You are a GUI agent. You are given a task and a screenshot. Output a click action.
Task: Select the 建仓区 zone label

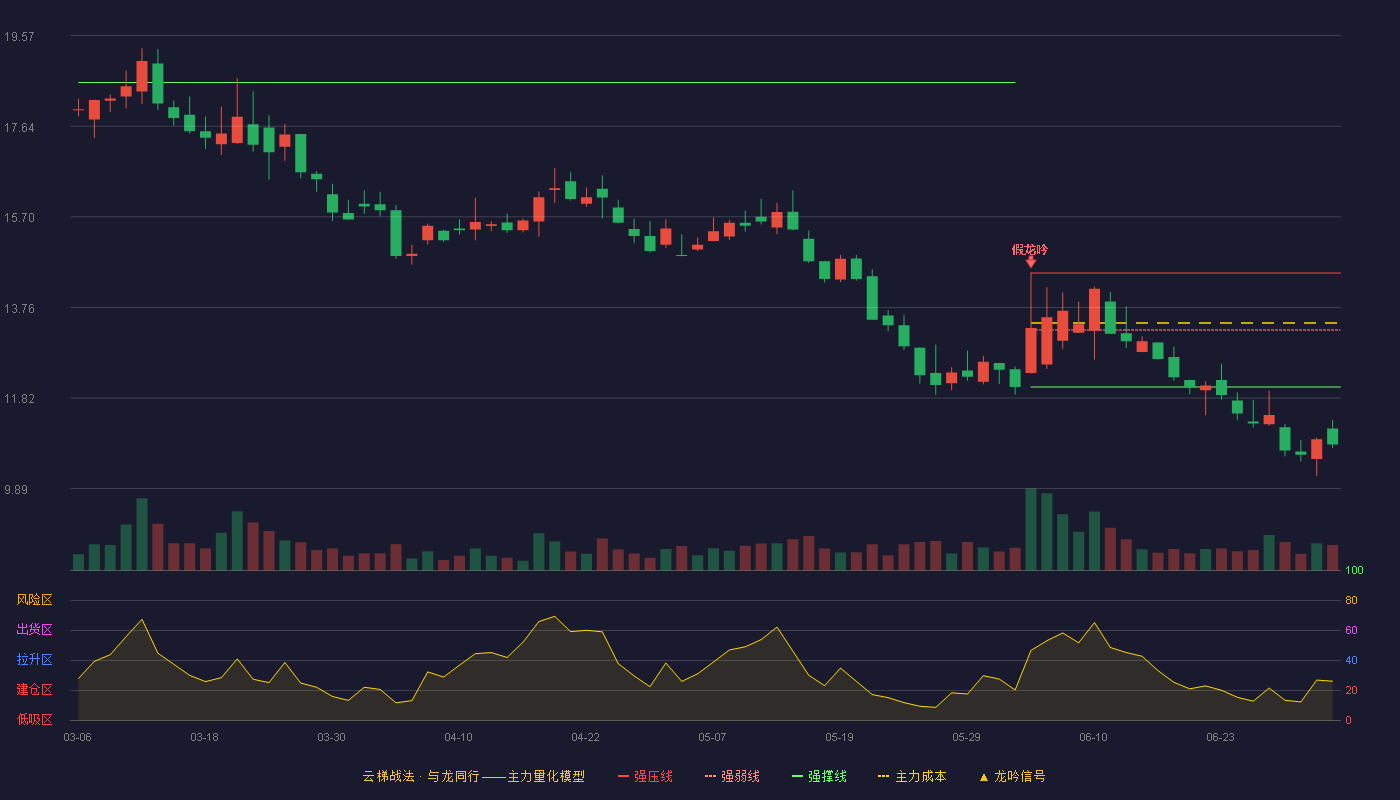click(34, 690)
